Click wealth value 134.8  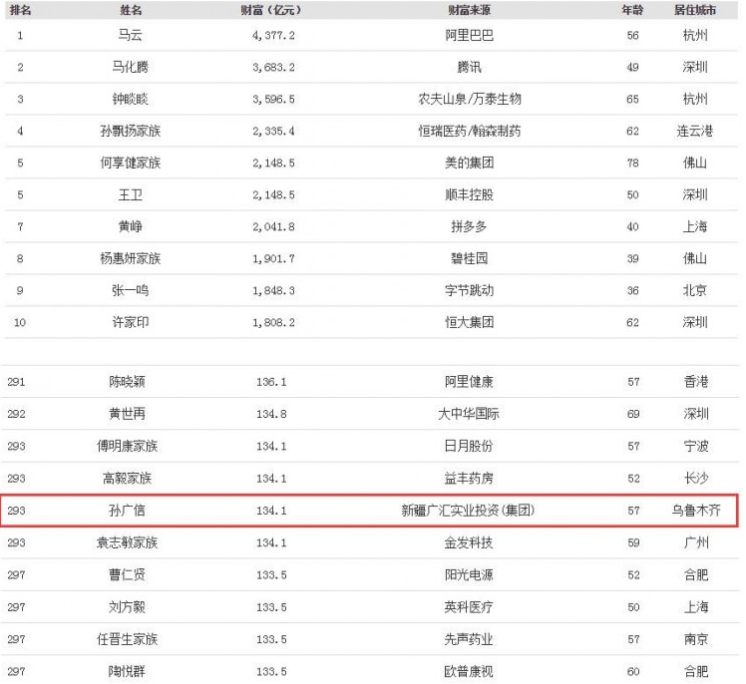271,414
